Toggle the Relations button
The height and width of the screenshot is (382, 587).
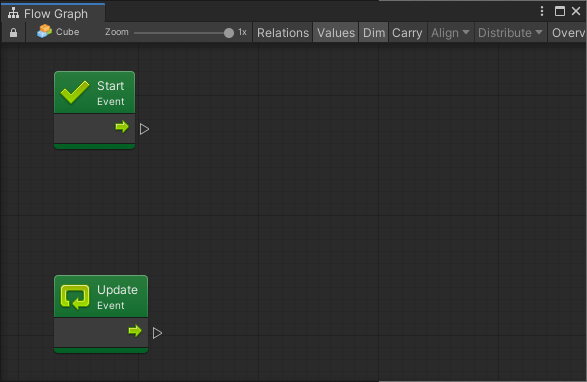(283, 33)
